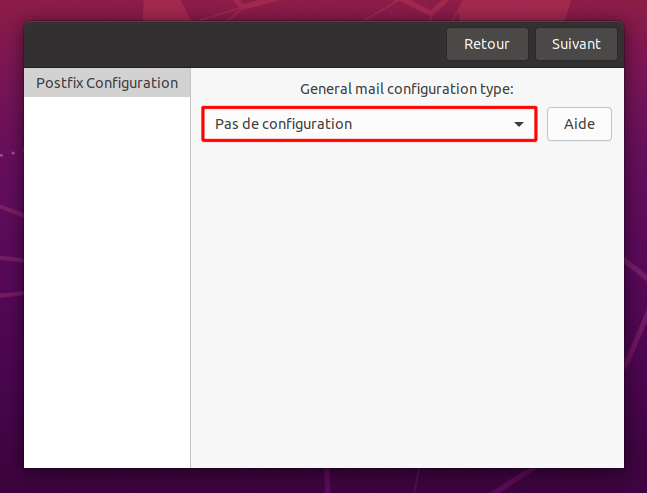The image size is (647, 493).
Task: Click the empty grey content panel below the dropdown
Action: click(x=407, y=304)
